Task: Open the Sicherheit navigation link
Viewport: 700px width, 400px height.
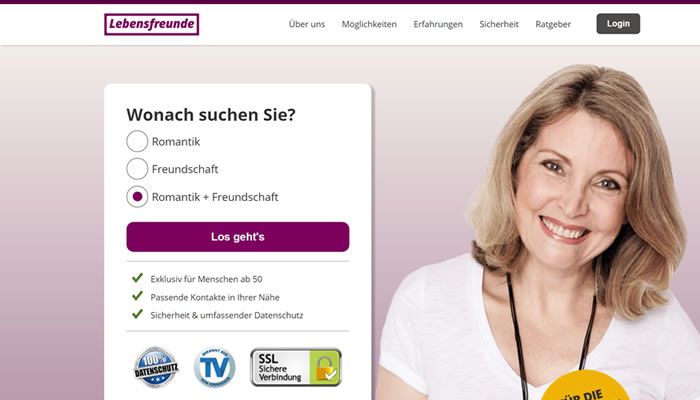Action: pyautogui.click(x=499, y=24)
